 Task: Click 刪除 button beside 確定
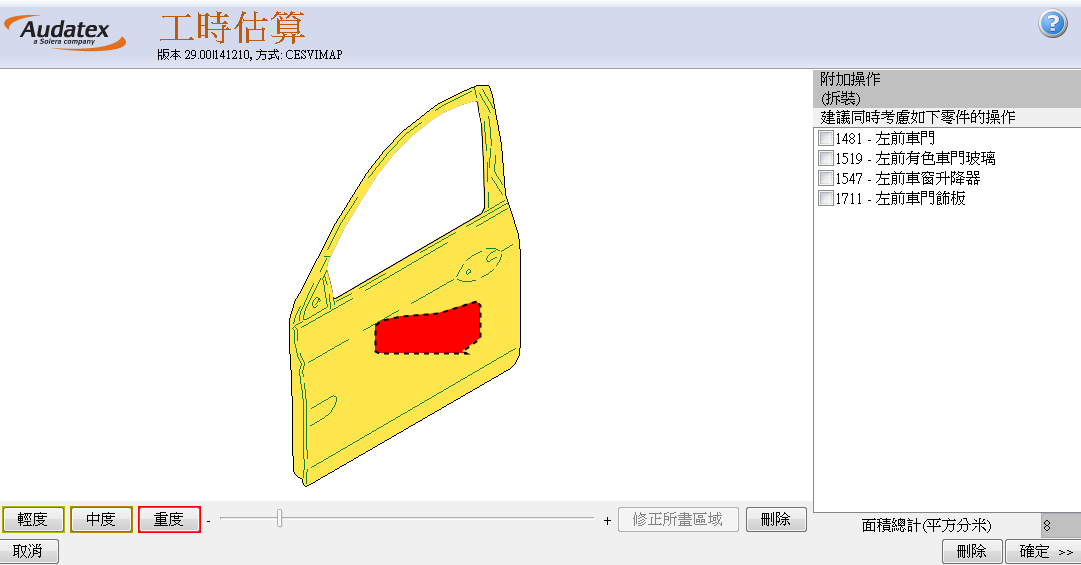(971, 551)
